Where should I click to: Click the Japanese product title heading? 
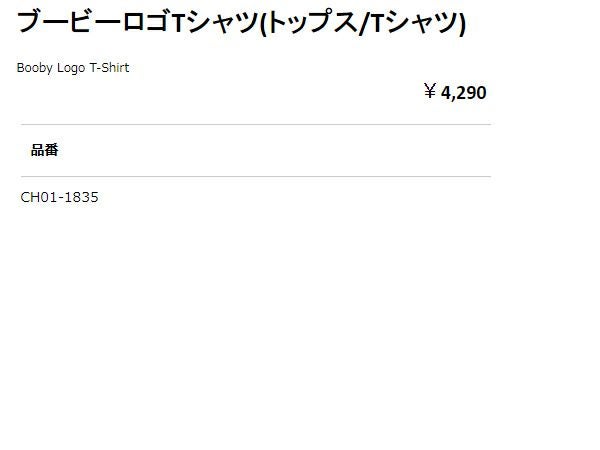pyautogui.click(x=242, y=23)
